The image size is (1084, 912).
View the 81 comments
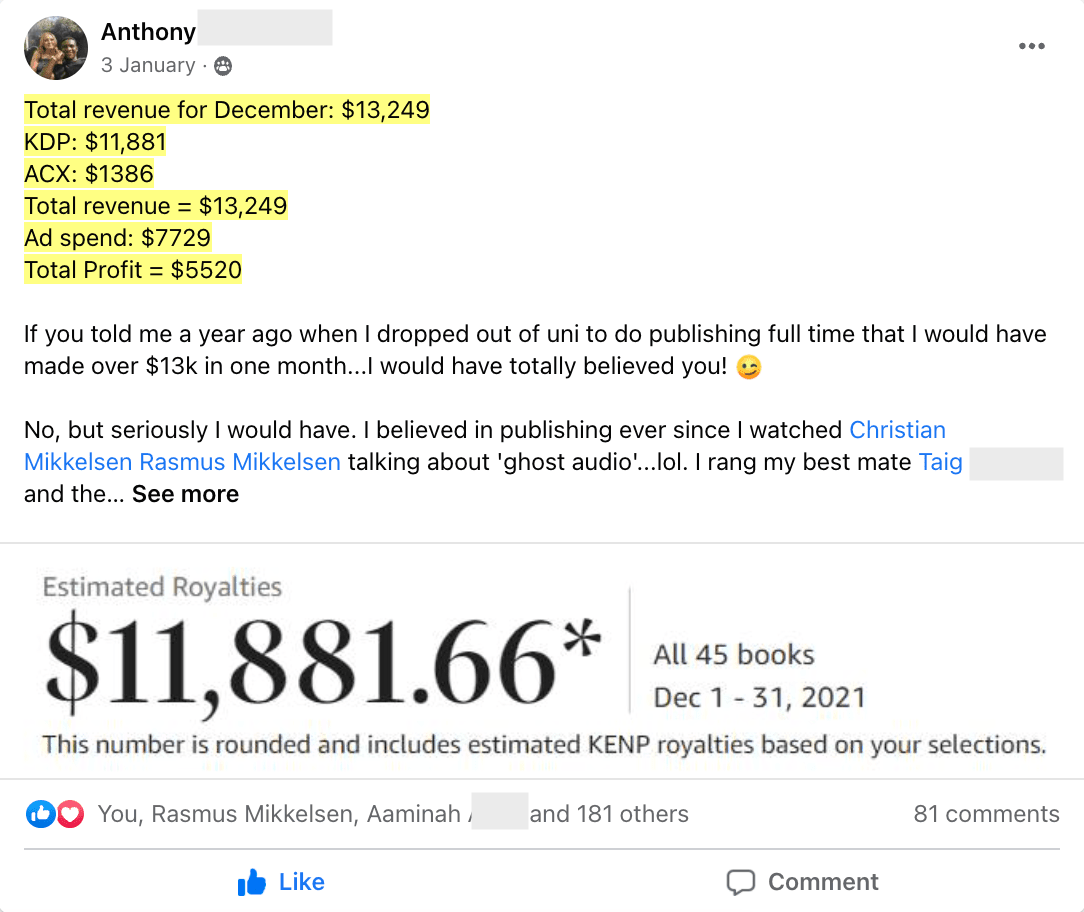point(986,814)
